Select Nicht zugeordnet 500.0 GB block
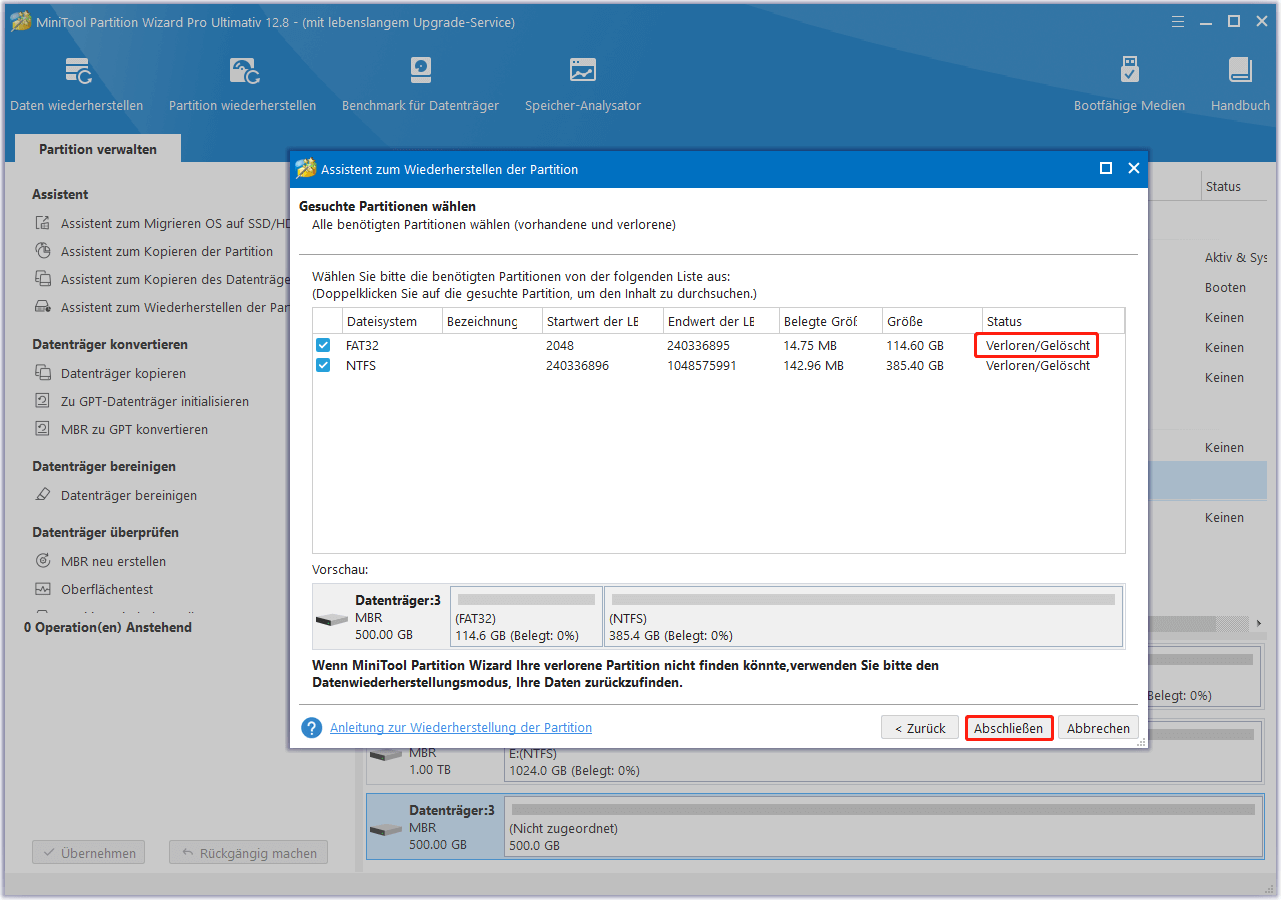Image resolution: width=1283 pixels, height=902 pixels. (883, 826)
